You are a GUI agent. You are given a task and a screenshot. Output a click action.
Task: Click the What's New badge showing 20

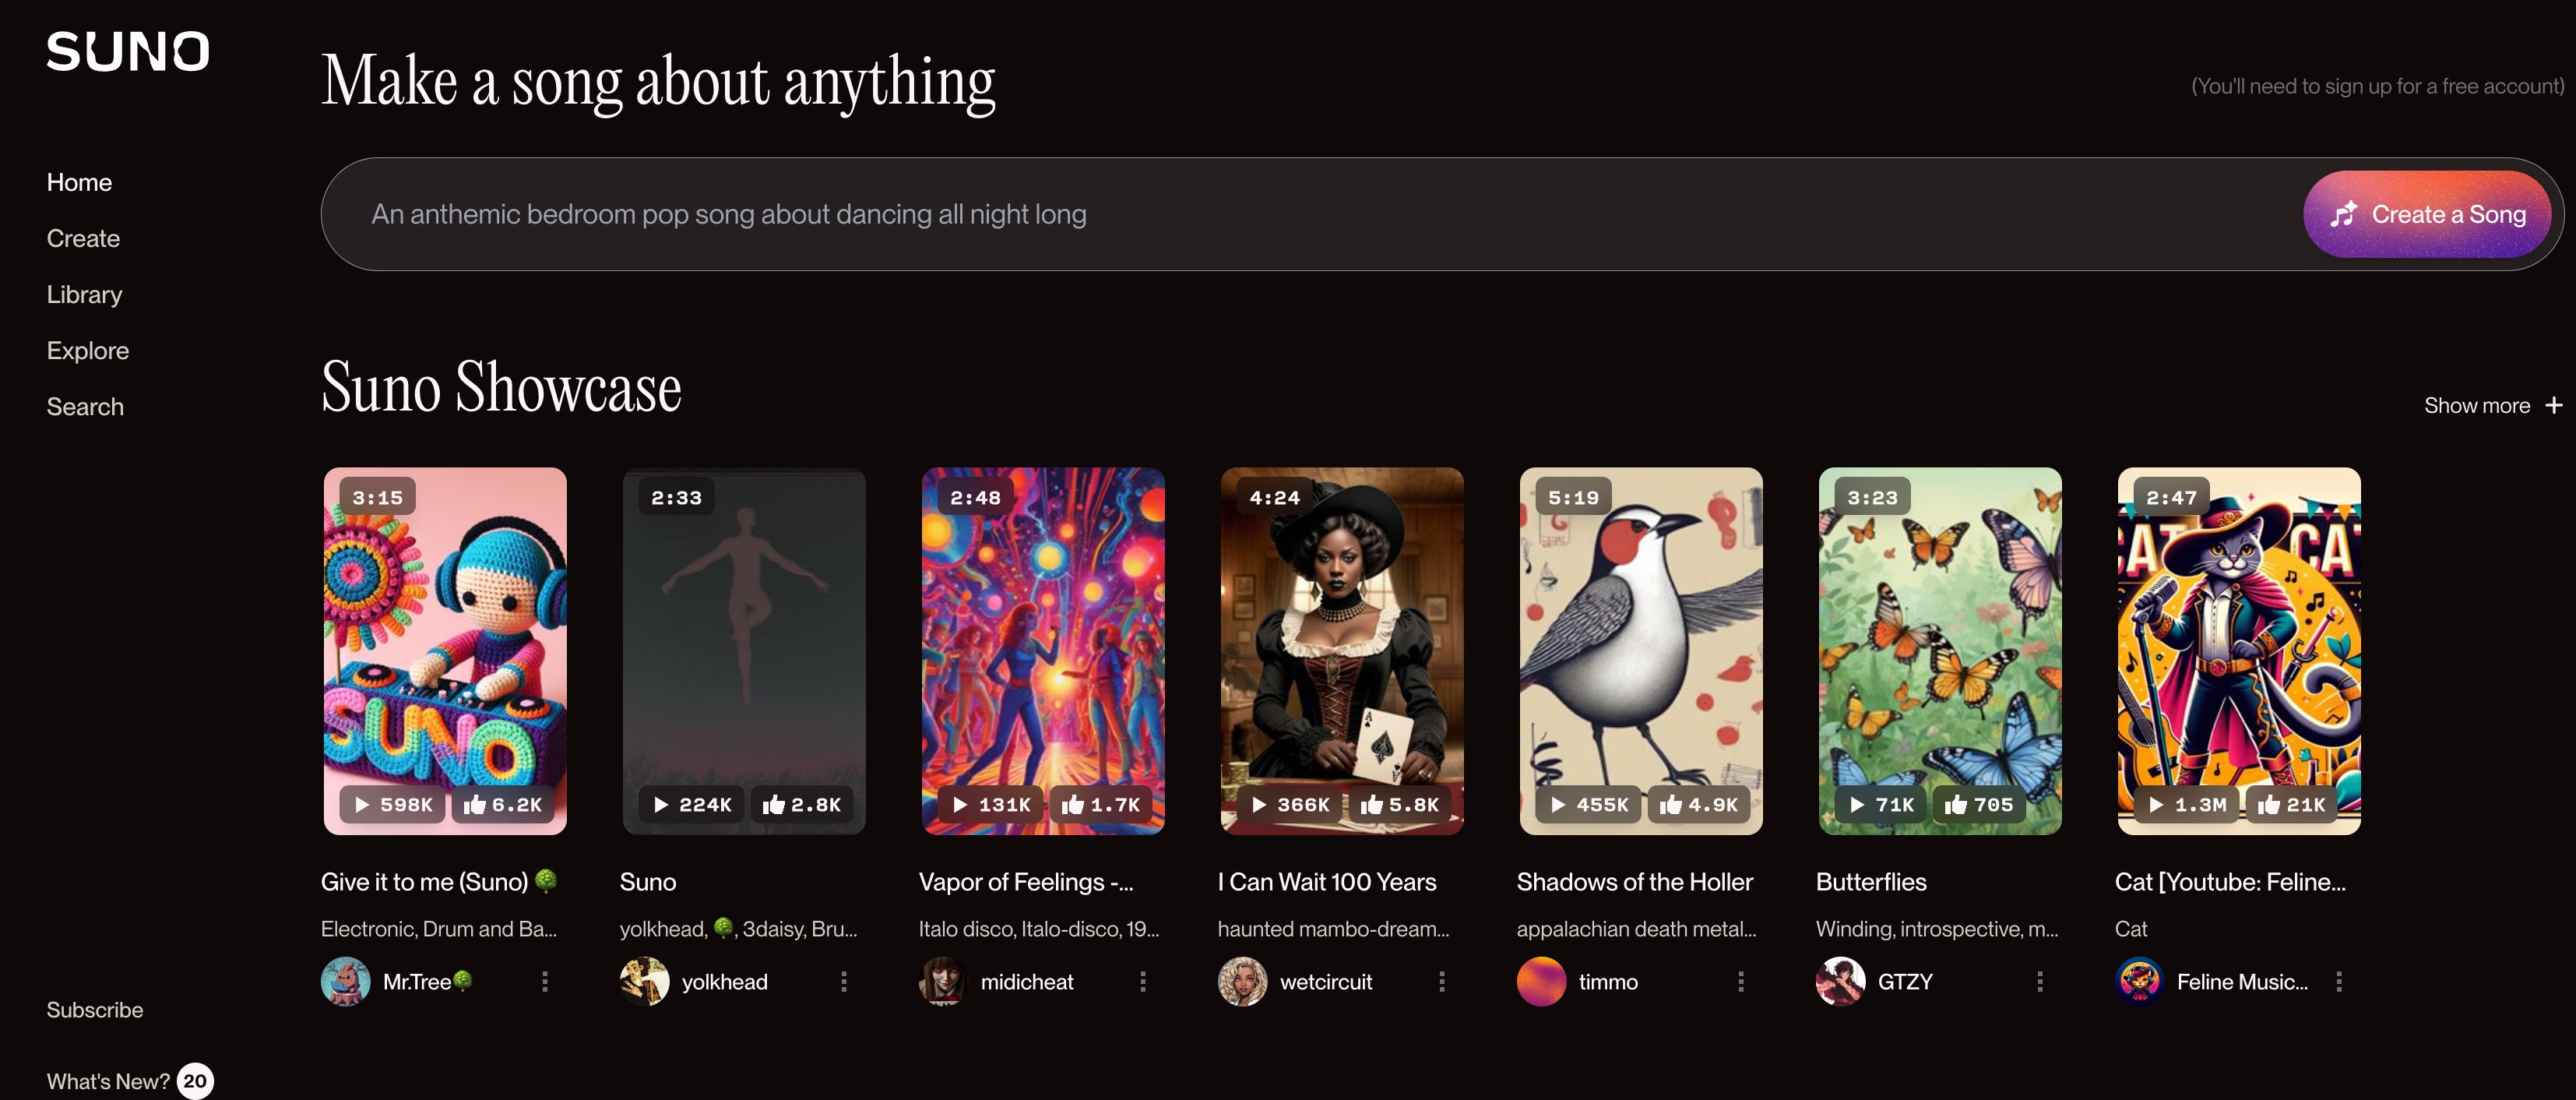[x=195, y=1081]
